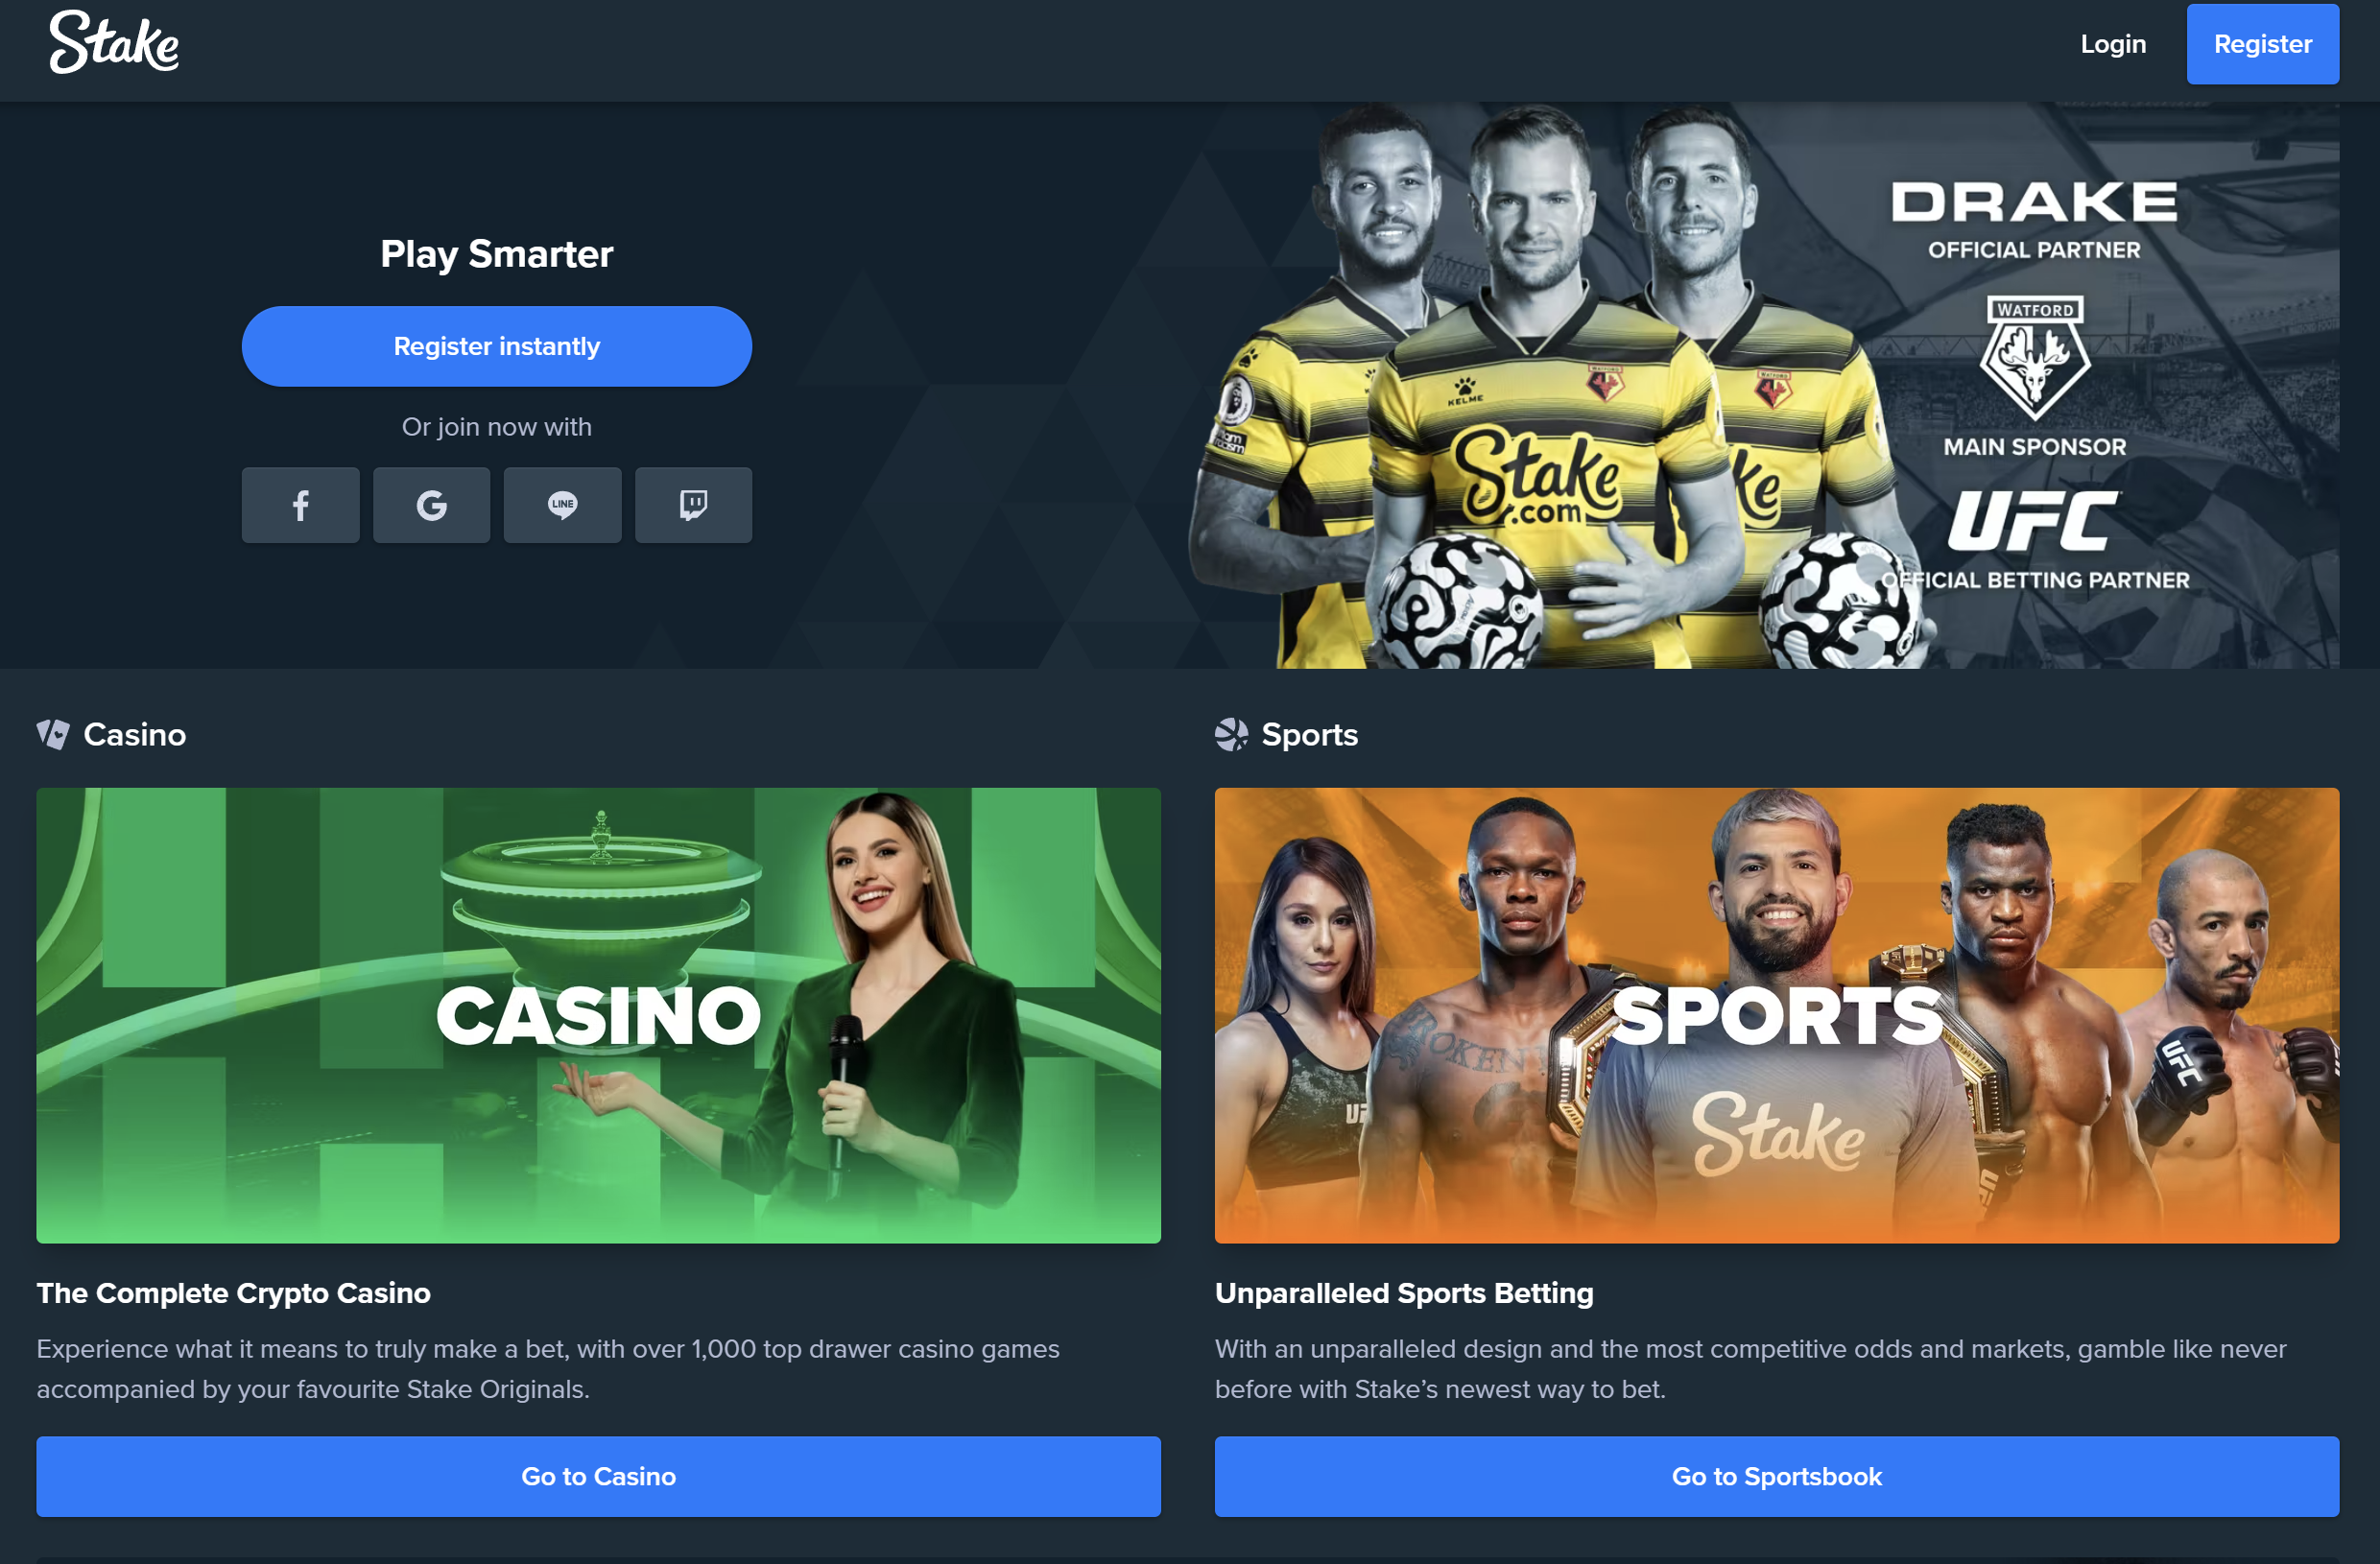Click the UFC logo in banner
Viewport: 2380px width, 1564px height.
tap(2033, 520)
